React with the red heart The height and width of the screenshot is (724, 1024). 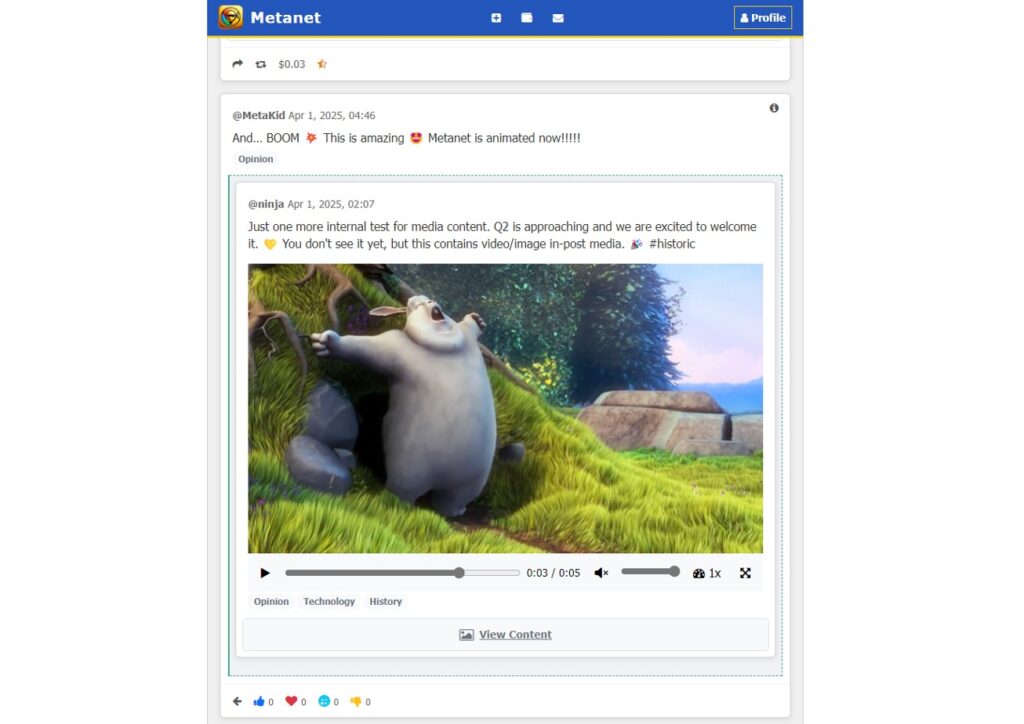[x=291, y=702]
